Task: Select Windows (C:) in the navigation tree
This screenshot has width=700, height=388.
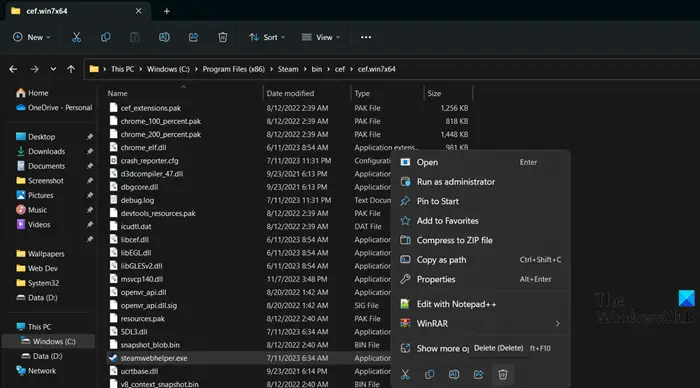Action: pos(49,342)
